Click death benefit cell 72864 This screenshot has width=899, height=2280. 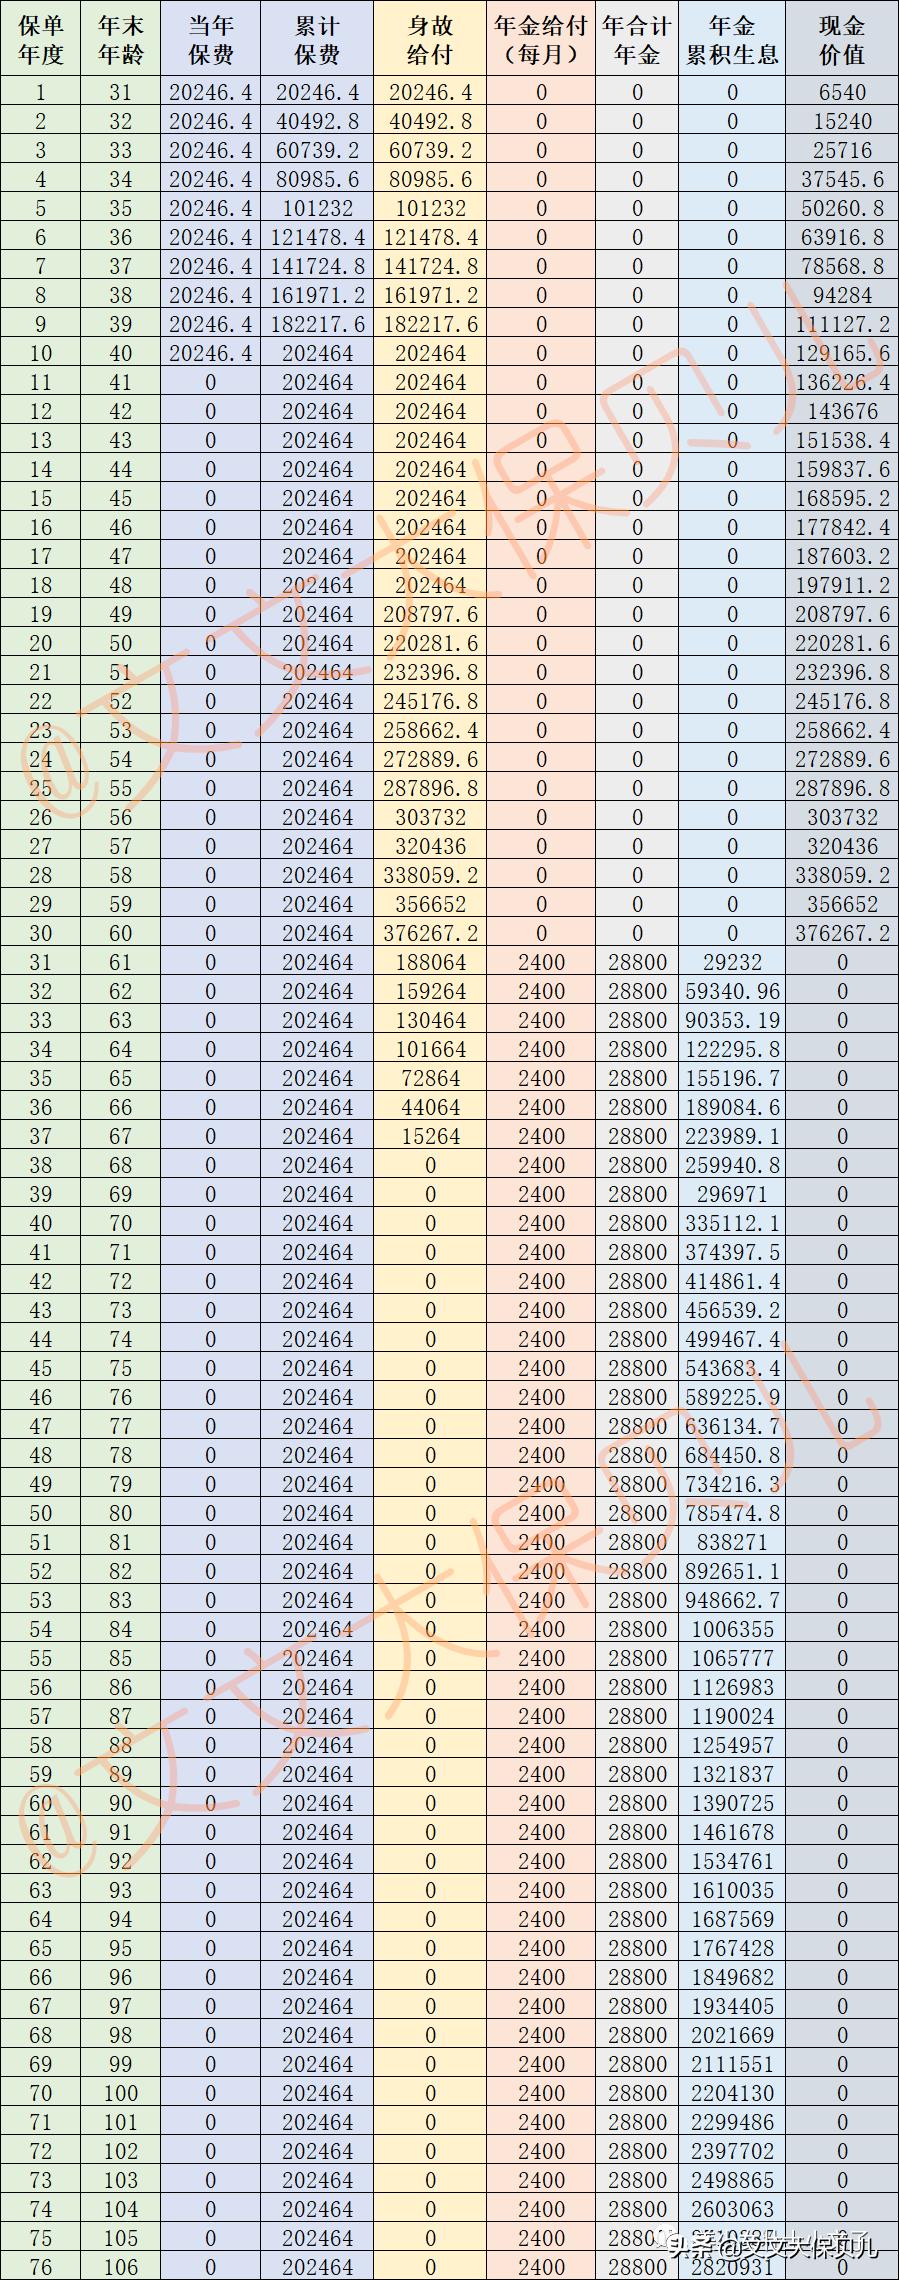pyautogui.click(x=430, y=1078)
